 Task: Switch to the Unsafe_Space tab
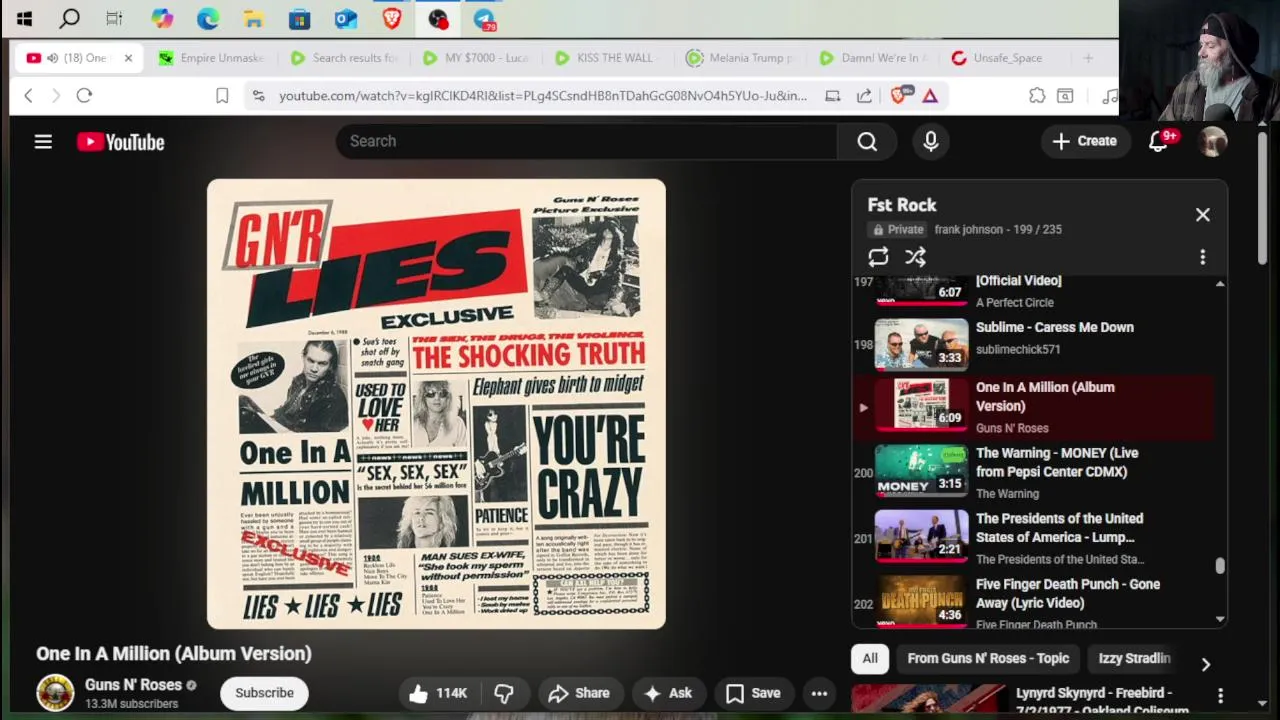[x=1005, y=58]
